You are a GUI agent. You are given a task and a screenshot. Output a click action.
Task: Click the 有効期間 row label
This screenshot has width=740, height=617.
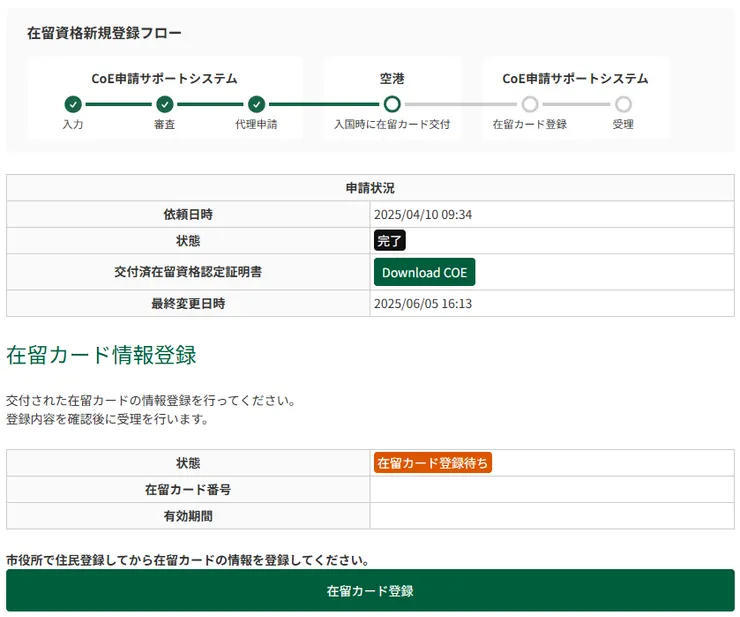[188, 516]
